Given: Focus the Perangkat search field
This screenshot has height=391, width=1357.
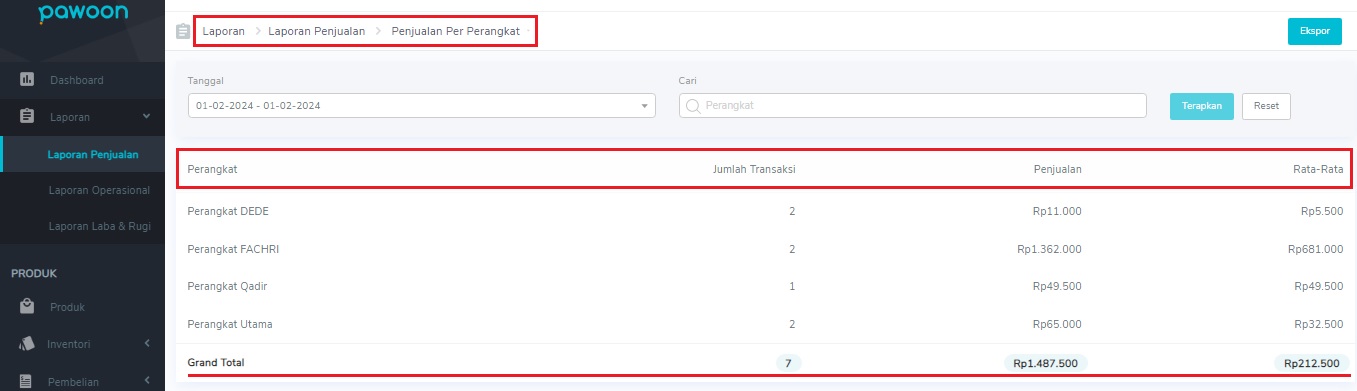Looking at the screenshot, I should coord(912,105).
